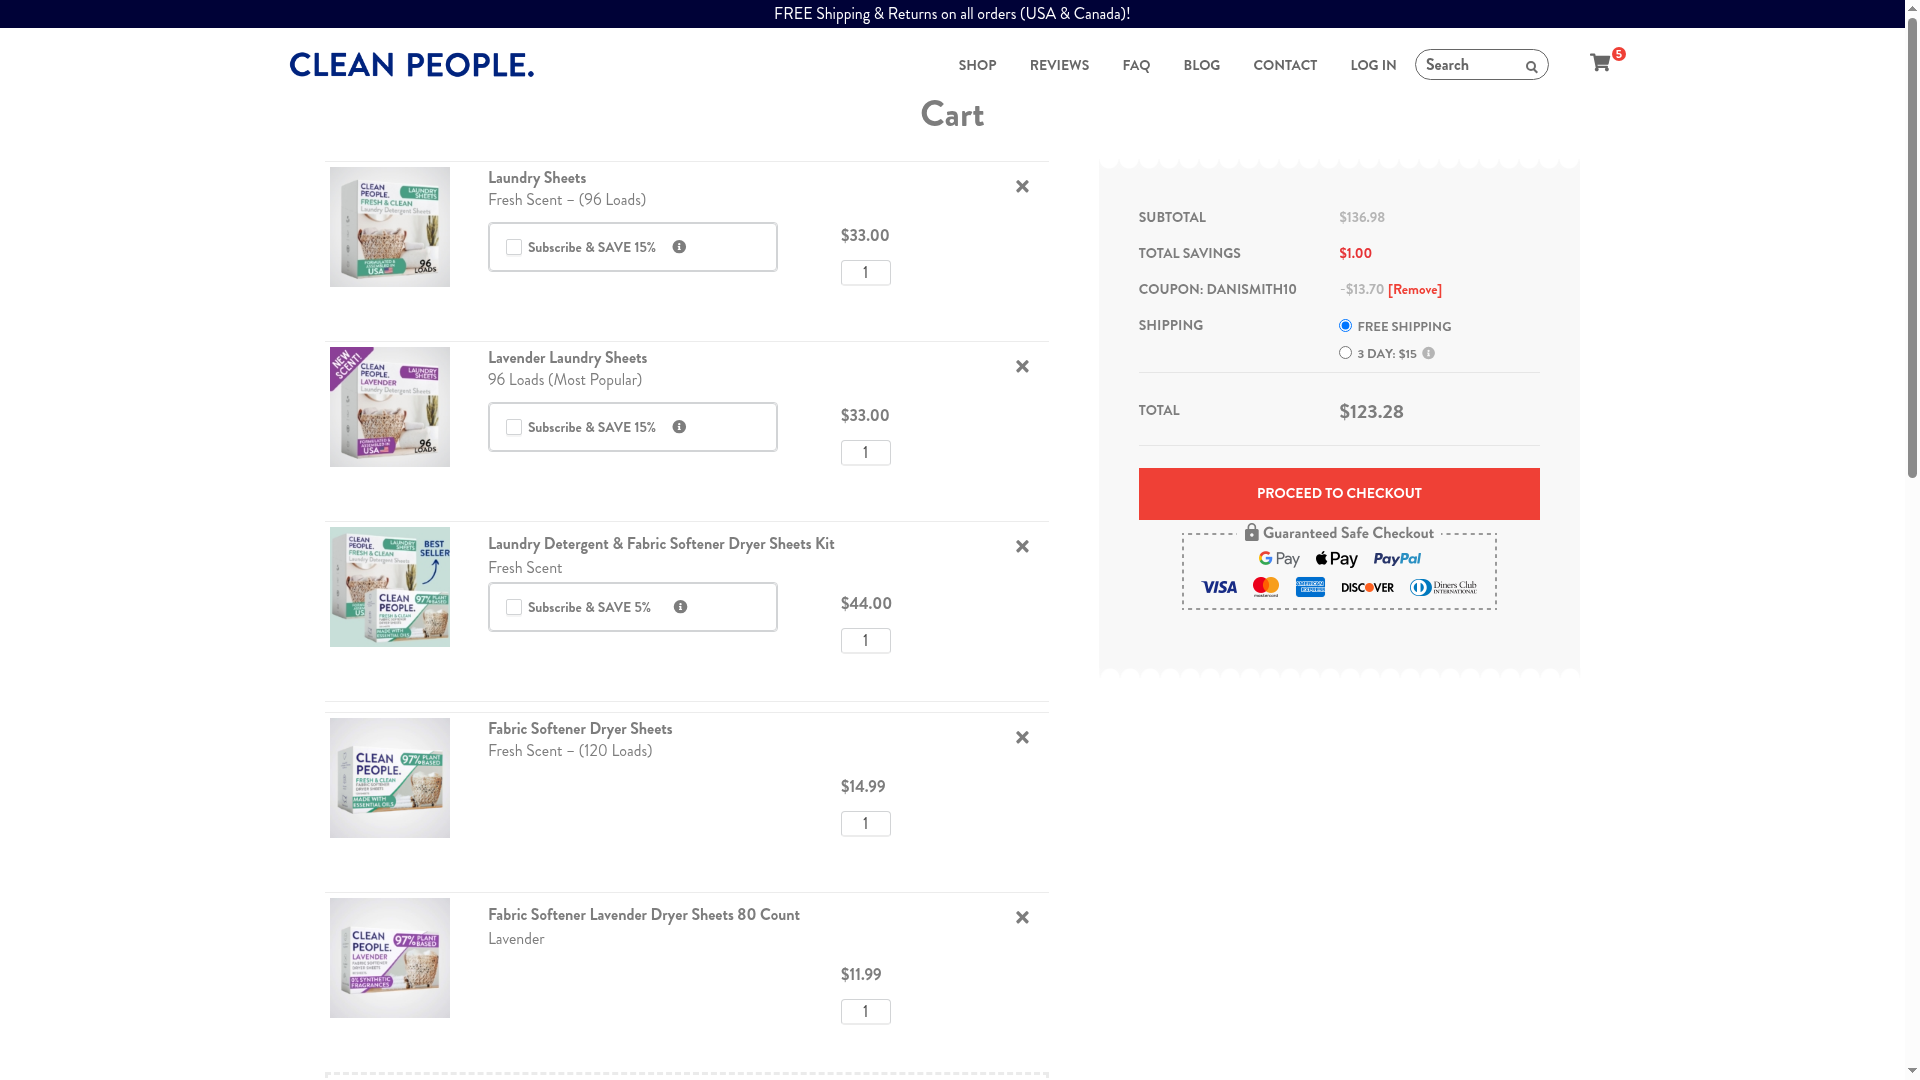The height and width of the screenshot is (1080, 1920).
Task: Click the Google Pay logo
Action: 1279,559
